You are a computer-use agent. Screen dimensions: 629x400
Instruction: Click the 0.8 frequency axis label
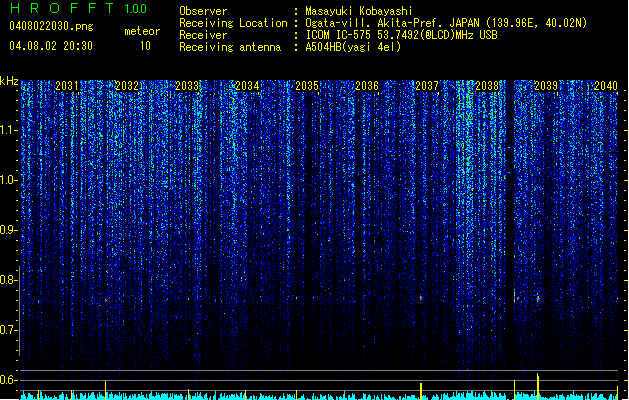pos(9,280)
